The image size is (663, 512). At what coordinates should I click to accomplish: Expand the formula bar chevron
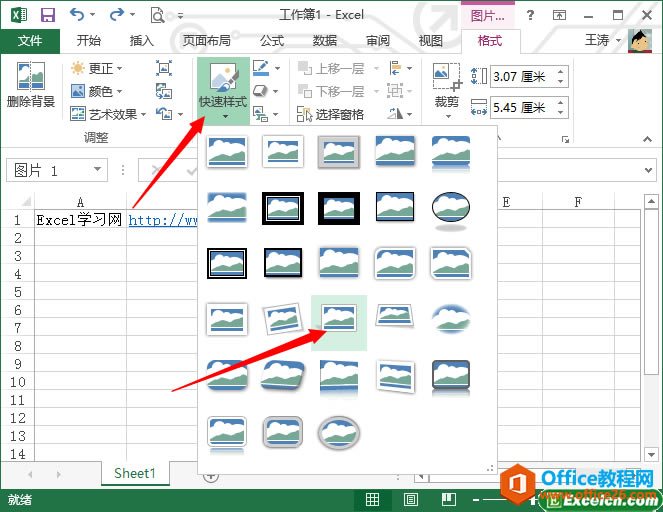[x=649, y=170]
